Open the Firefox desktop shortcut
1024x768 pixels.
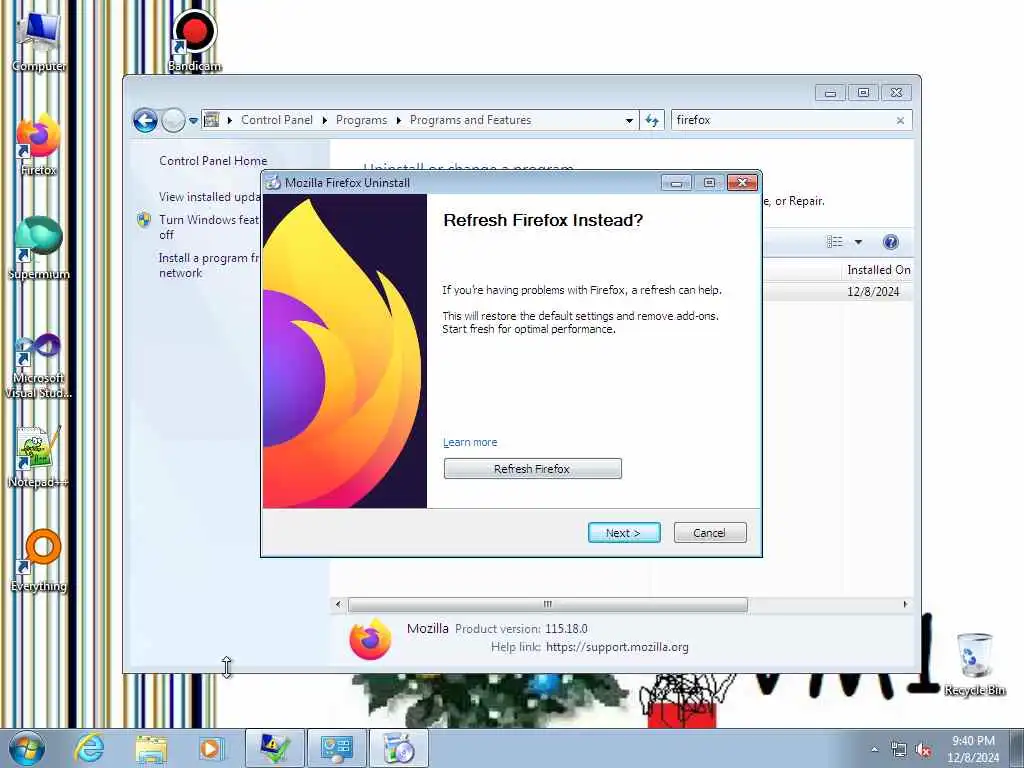pos(39,145)
